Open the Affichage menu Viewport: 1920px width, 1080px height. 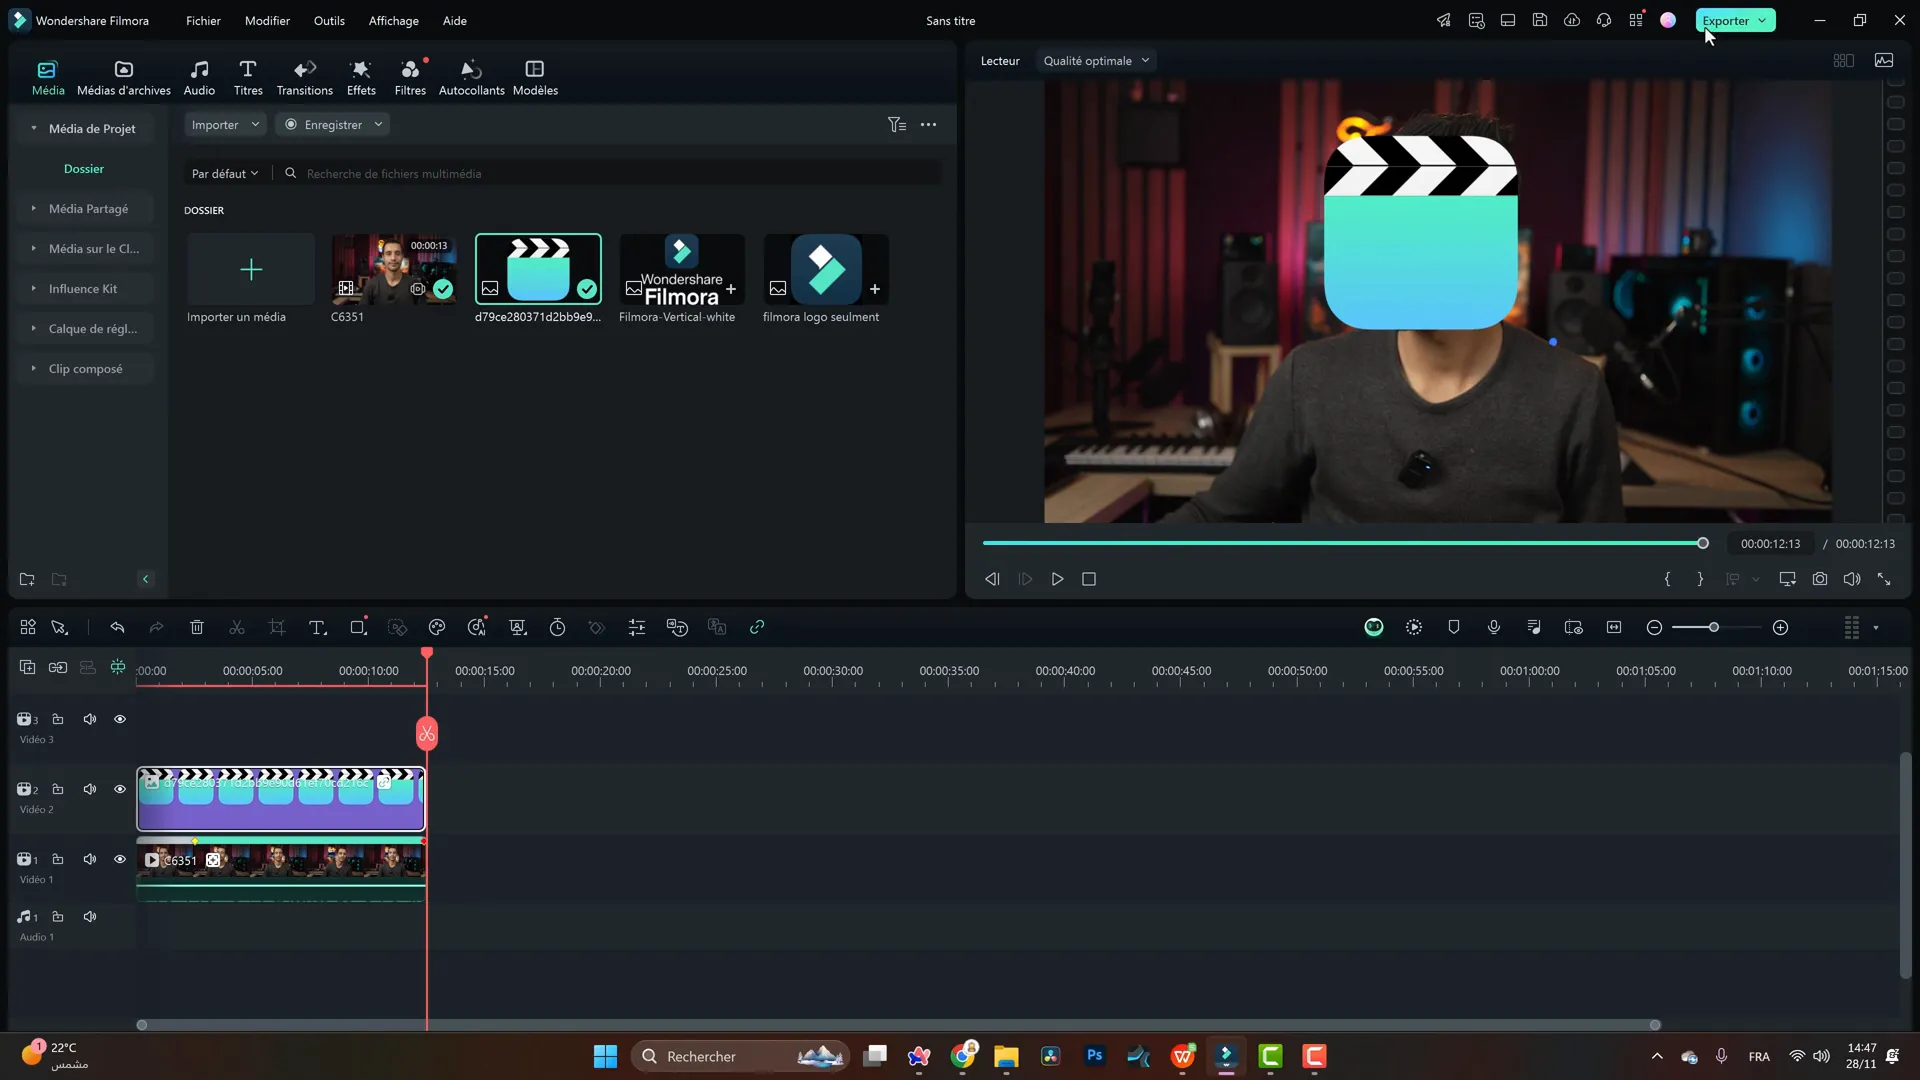(x=394, y=20)
